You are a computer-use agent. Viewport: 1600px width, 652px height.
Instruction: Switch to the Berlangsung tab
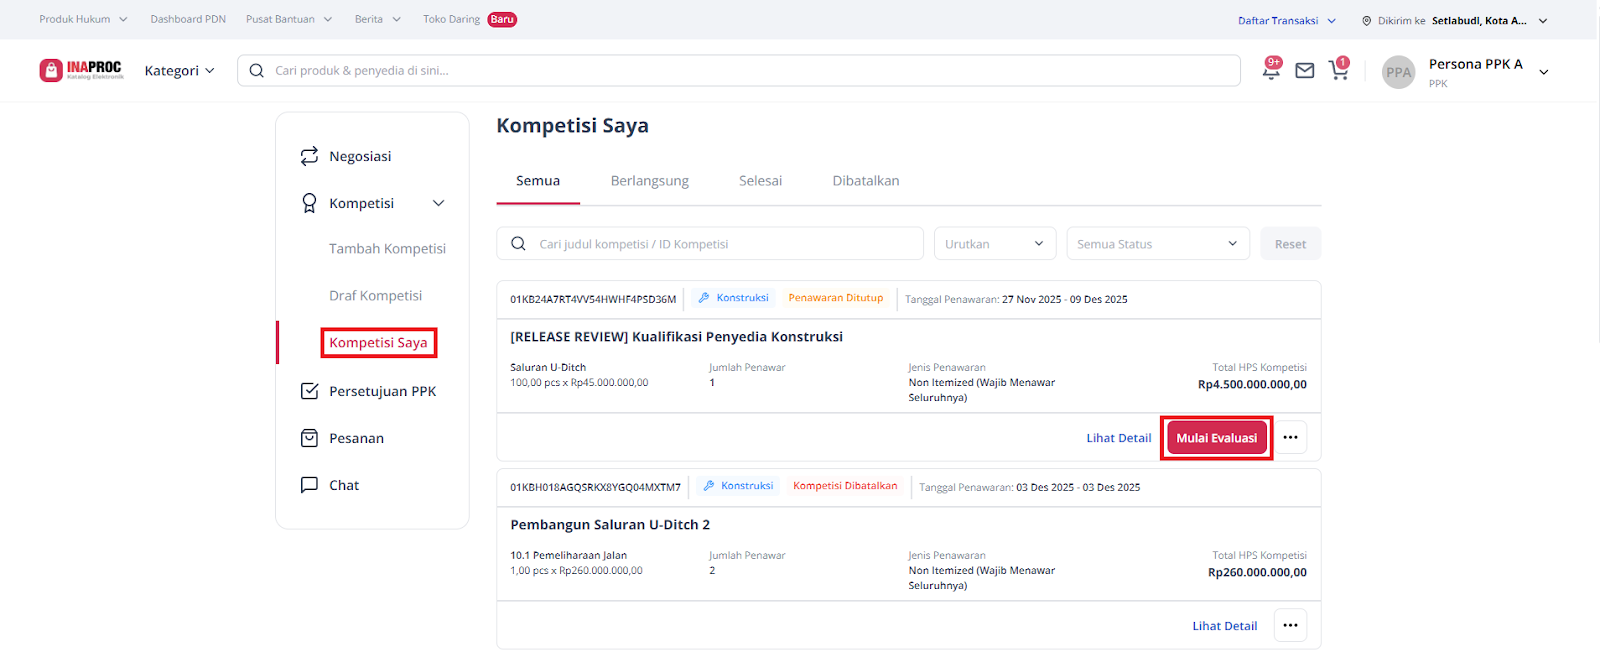(650, 181)
